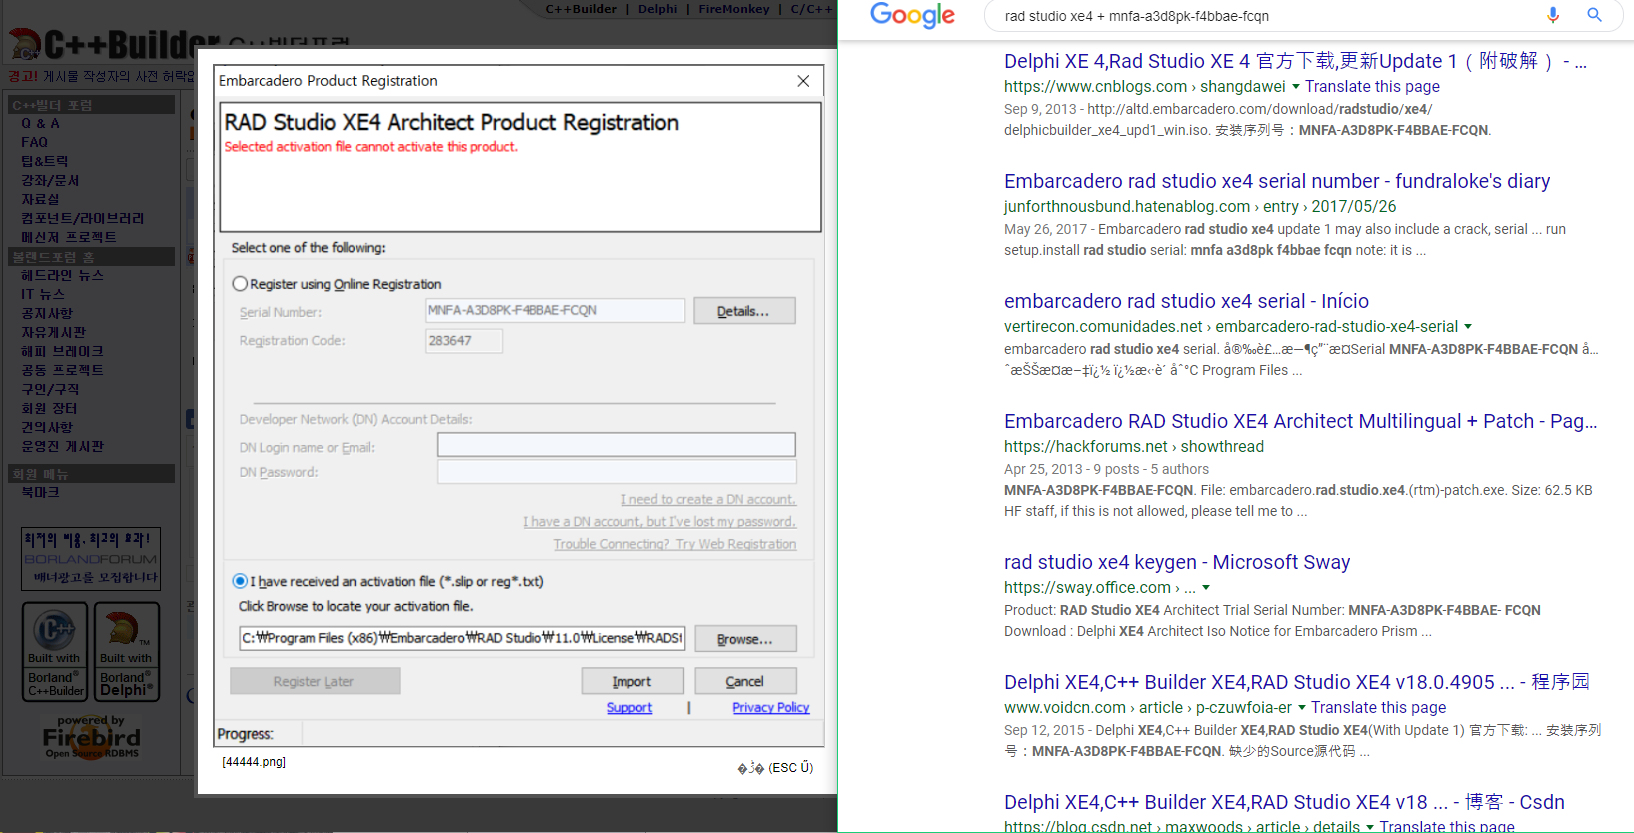Click the activation file path field
Image resolution: width=1634 pixels, height=833 pixels.
(x=462, y=638)
